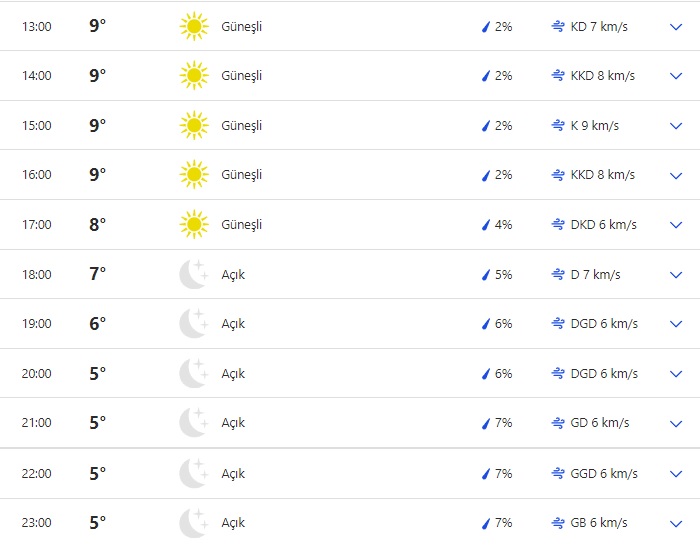The width and height of the screenshot is (700, 546).
Task: Click the Açık condition text at 19:00
Action: (x=233, y=324)
